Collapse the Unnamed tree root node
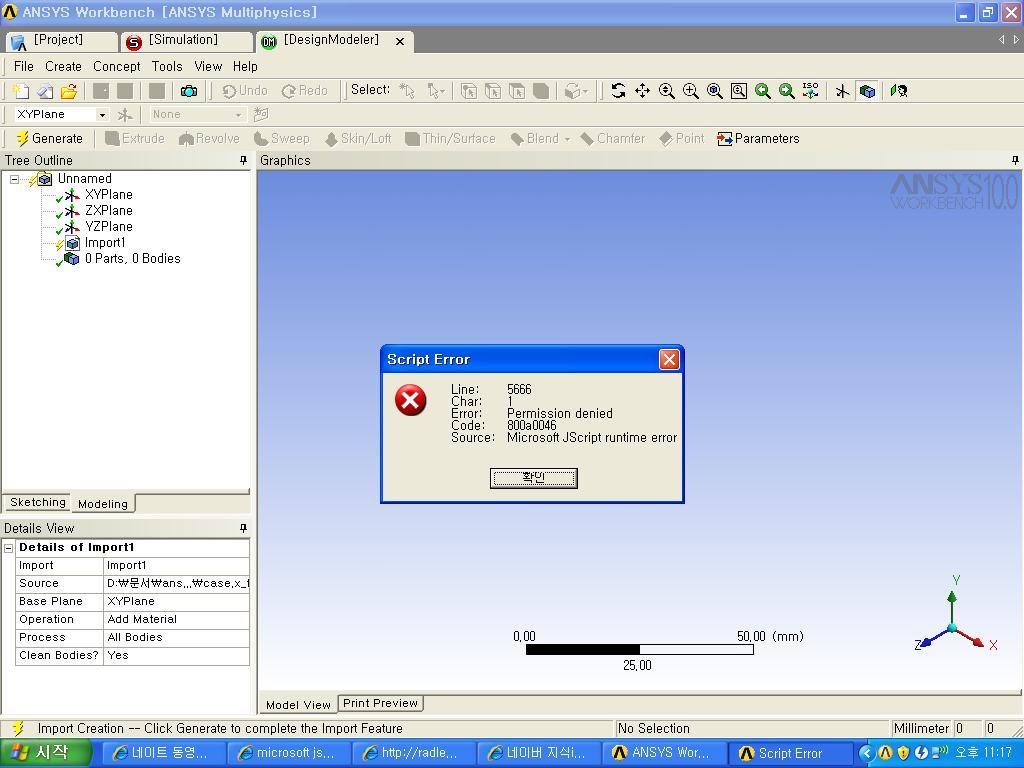Image resolution: width=1024 pixels, height=768 pixels. [14, 179]
